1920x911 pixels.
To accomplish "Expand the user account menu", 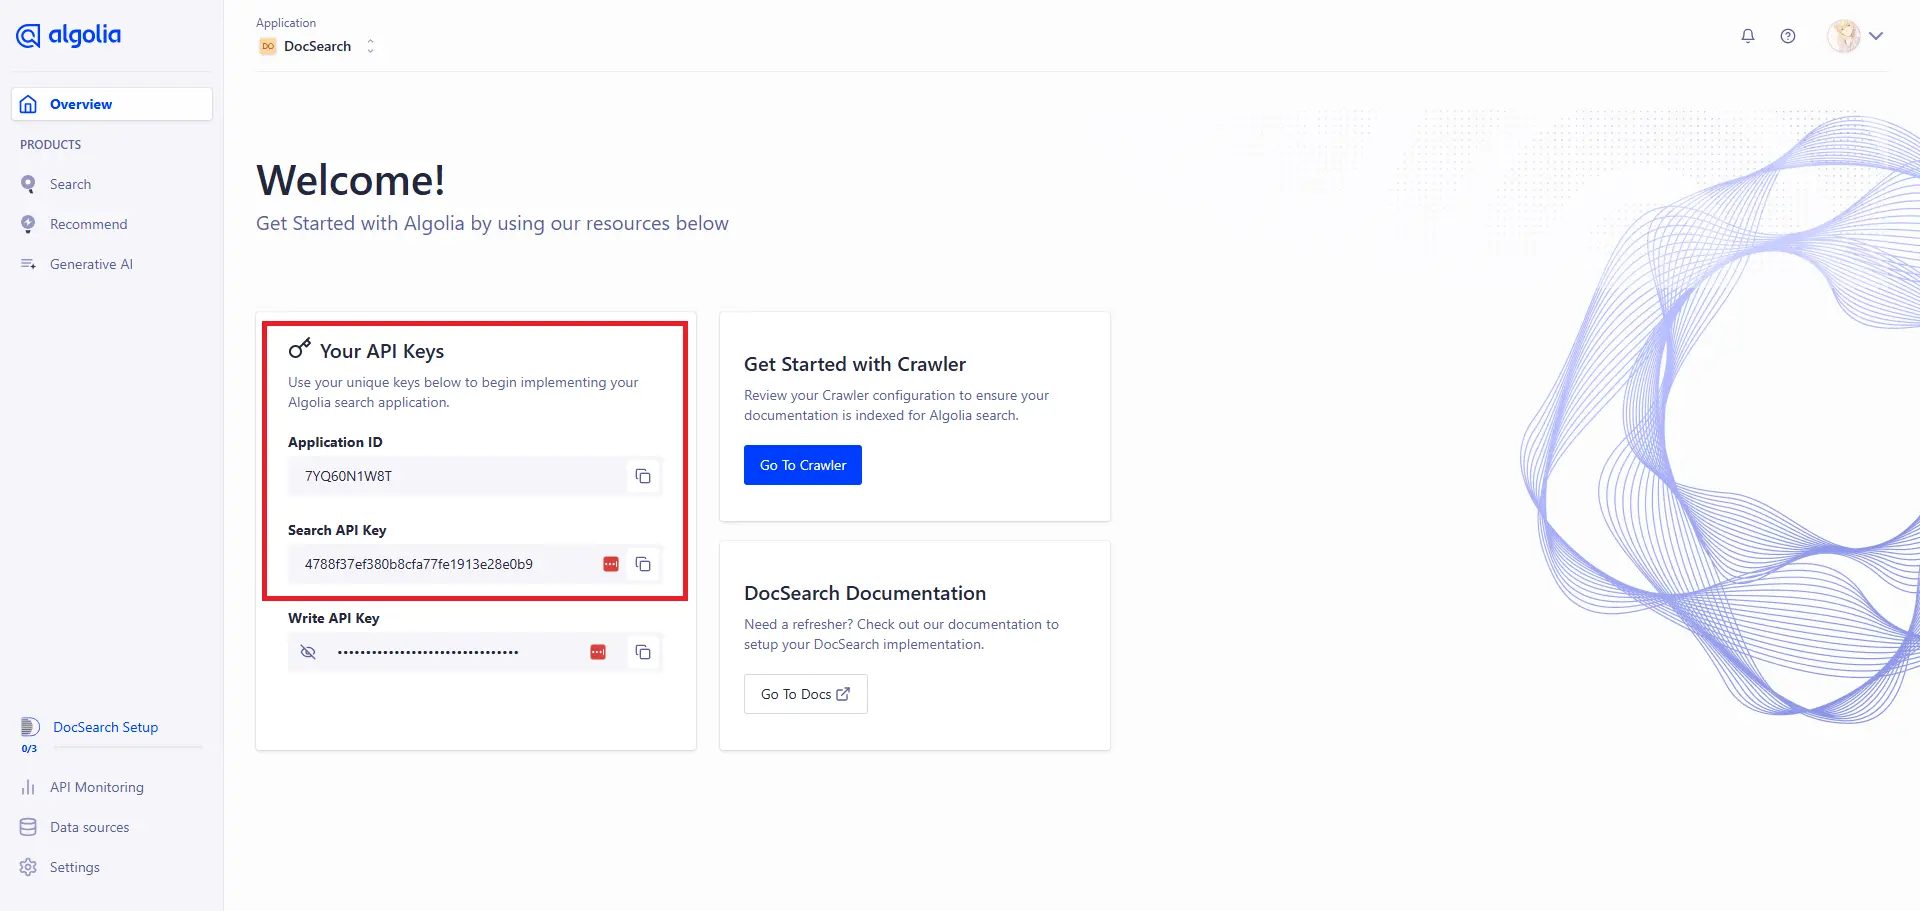I will tap(1877, 35).
